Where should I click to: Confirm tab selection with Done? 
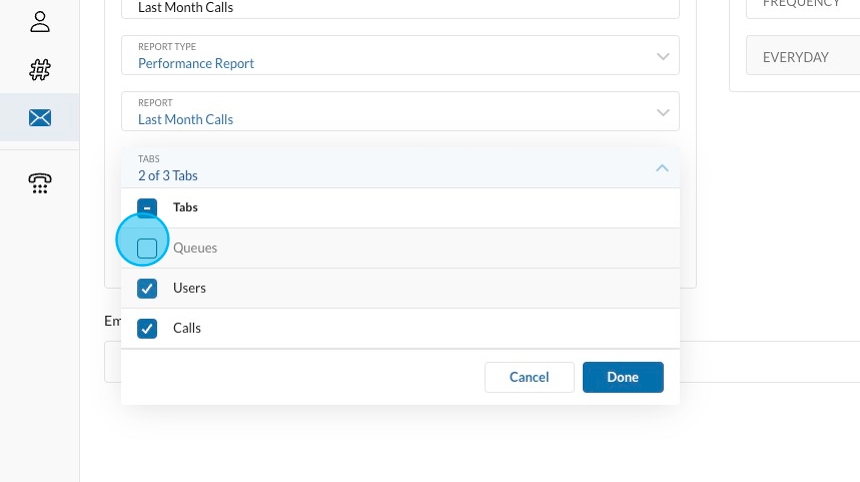point(623,377)
